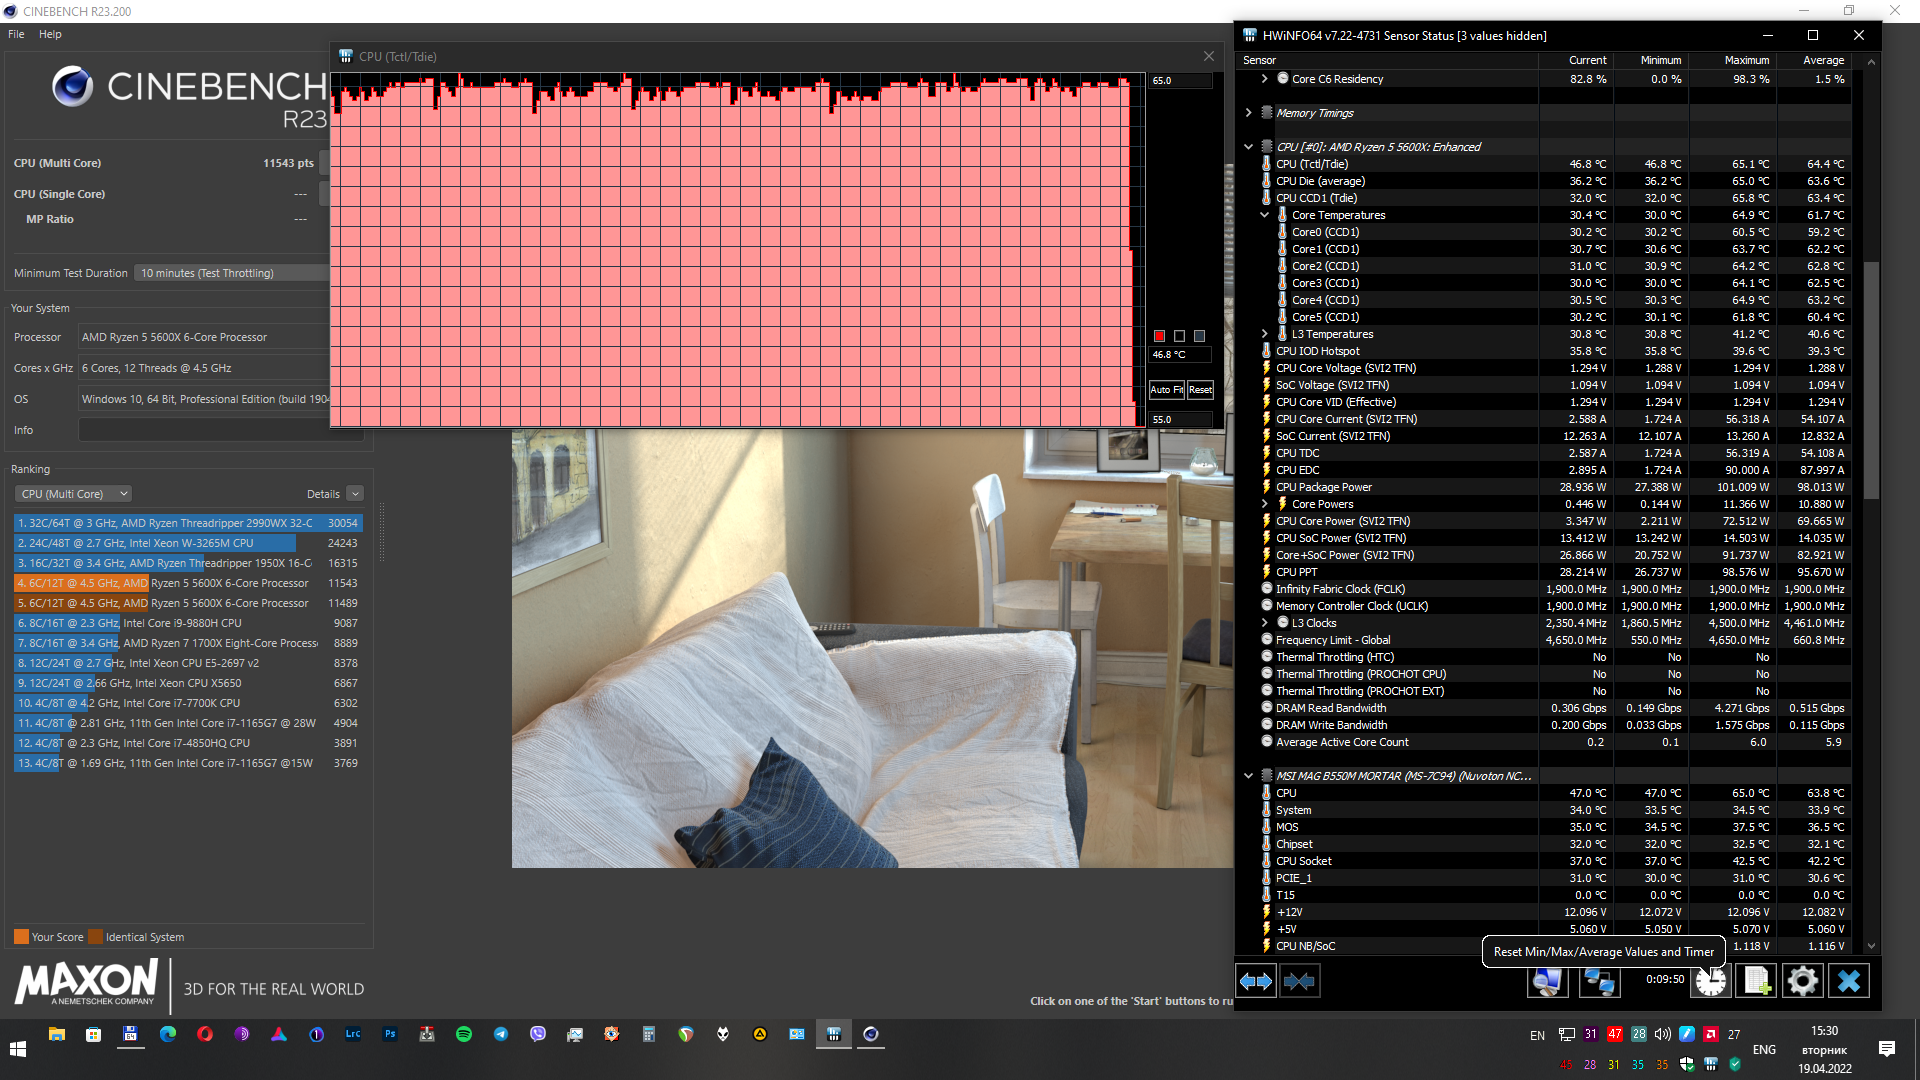Click the Auto Fit button
1920x1080 pixels.
[x=1166, y=390]
